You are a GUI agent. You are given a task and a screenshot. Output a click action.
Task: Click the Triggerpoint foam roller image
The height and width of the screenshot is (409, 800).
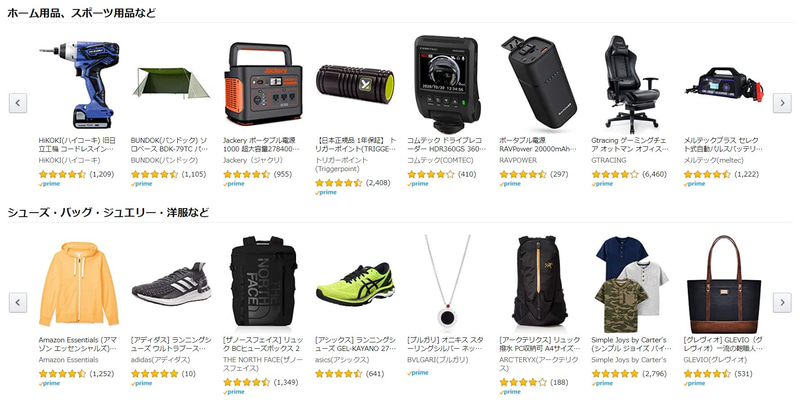(x=355, y=84)
